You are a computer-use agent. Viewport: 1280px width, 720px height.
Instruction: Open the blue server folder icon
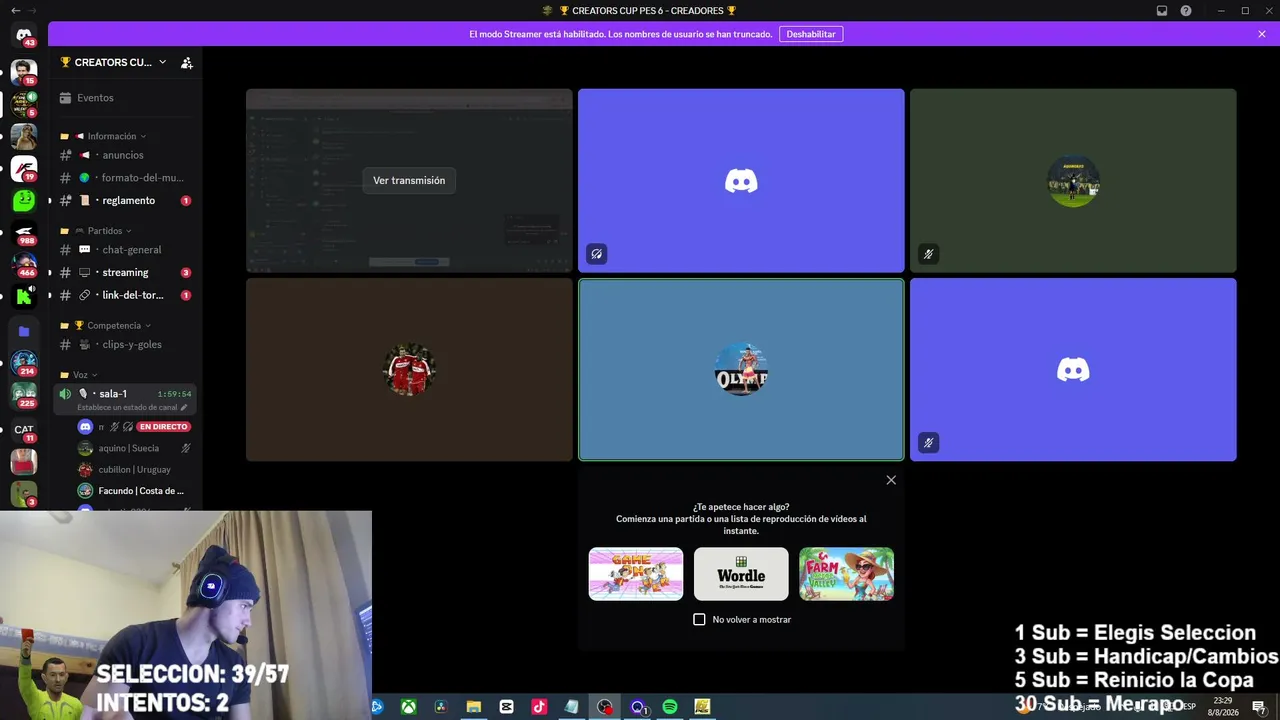[x=24, y=331]
